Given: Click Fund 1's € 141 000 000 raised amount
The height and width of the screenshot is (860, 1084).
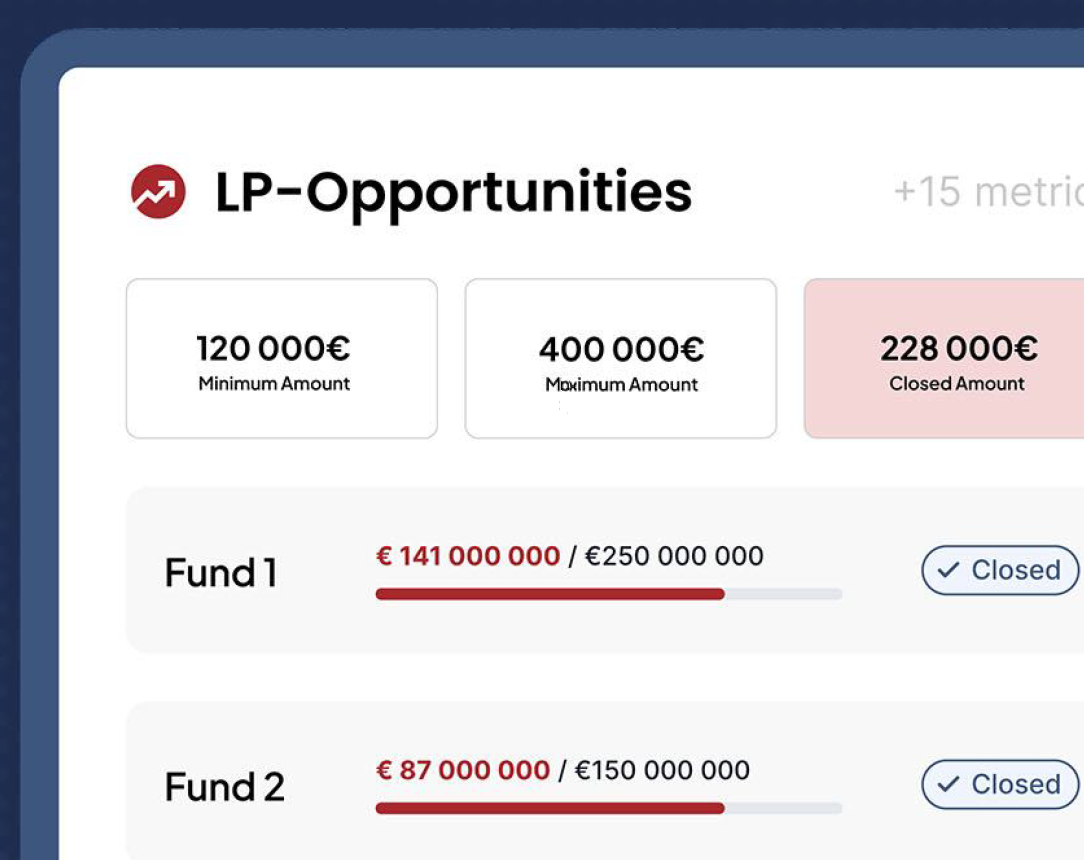Looking at the screenshot, I should coord(467,556).
